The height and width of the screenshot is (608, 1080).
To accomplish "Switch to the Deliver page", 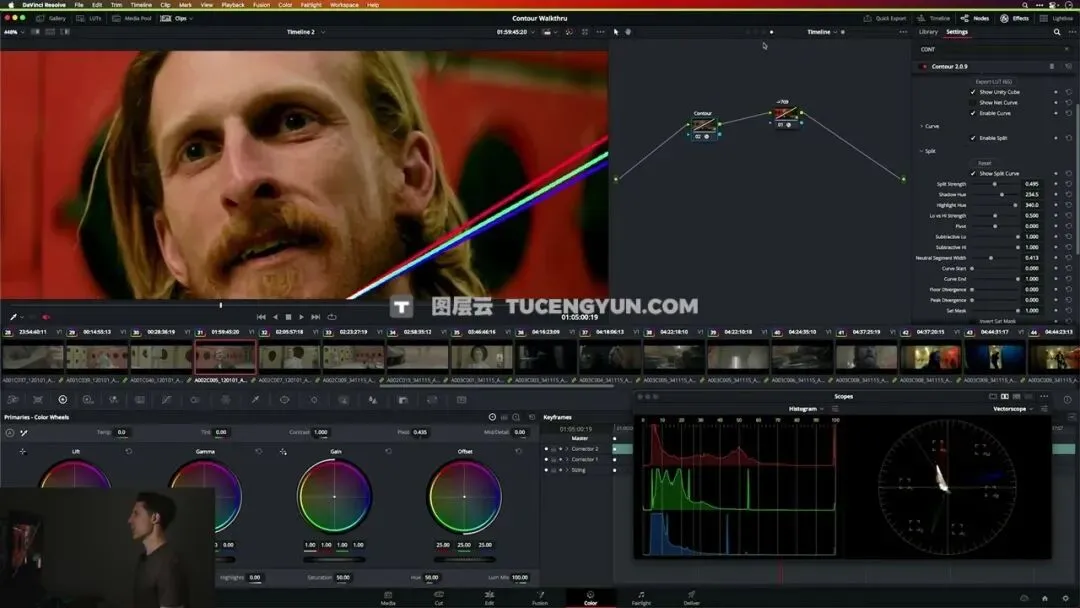I will click(692, 598).
